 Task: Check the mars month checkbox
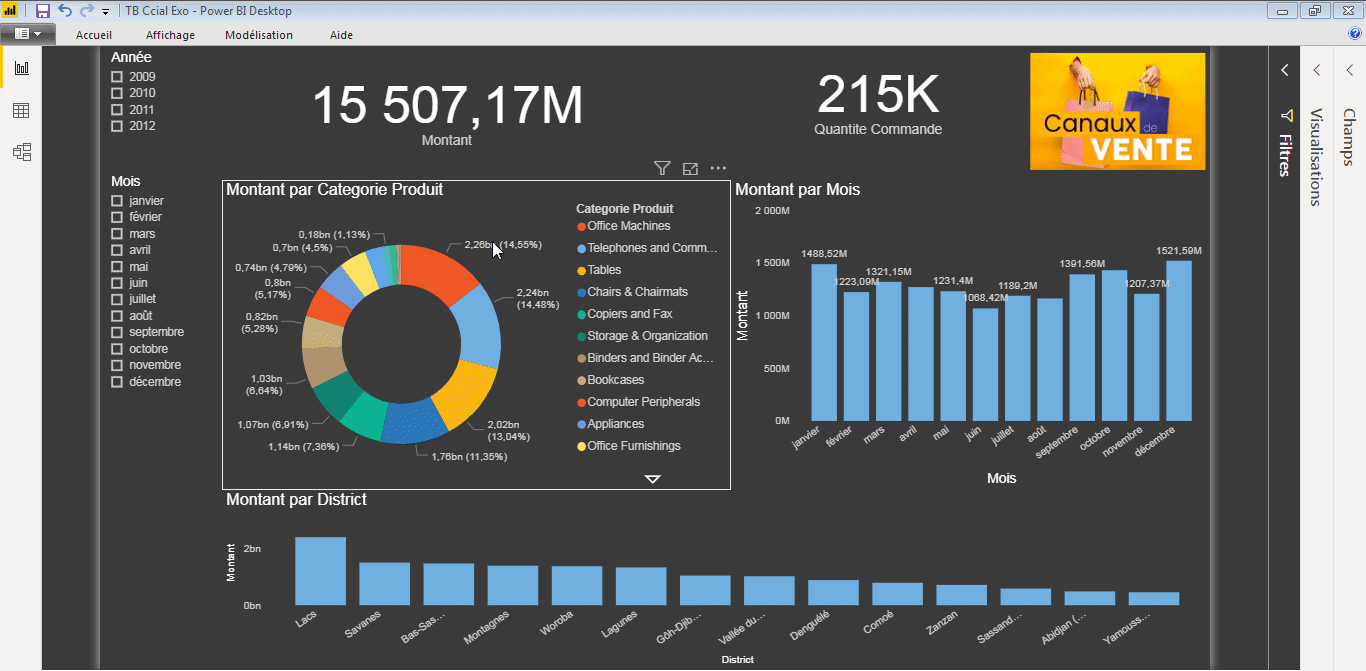(117, 234)
